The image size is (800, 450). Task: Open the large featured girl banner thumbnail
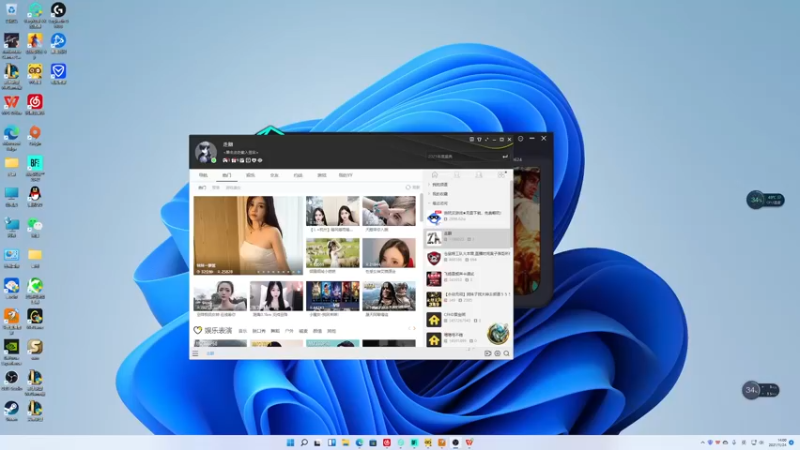point(248,236)
